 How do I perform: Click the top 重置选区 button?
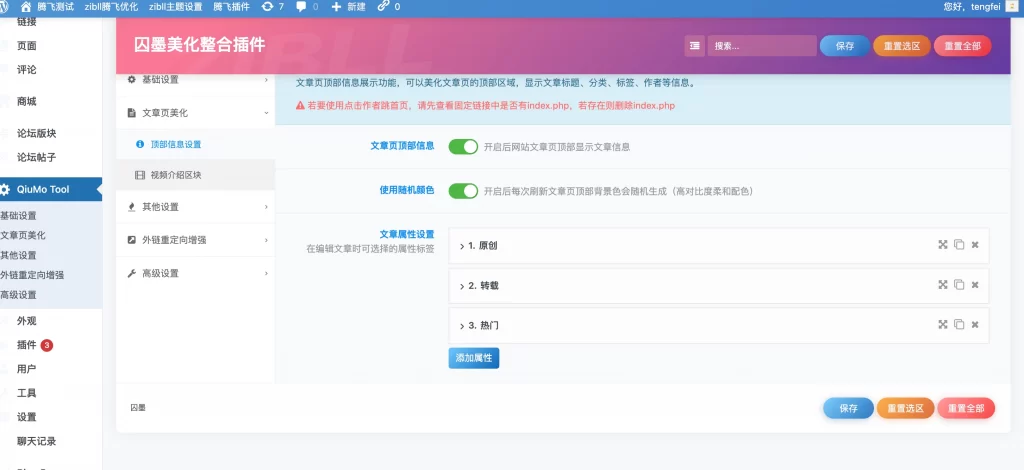pyautogui.click(x=902, y=46)
